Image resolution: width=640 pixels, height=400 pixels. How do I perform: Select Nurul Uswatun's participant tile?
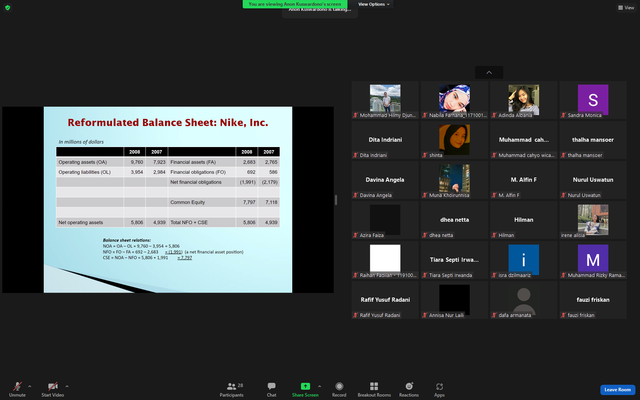coord(593,180)
